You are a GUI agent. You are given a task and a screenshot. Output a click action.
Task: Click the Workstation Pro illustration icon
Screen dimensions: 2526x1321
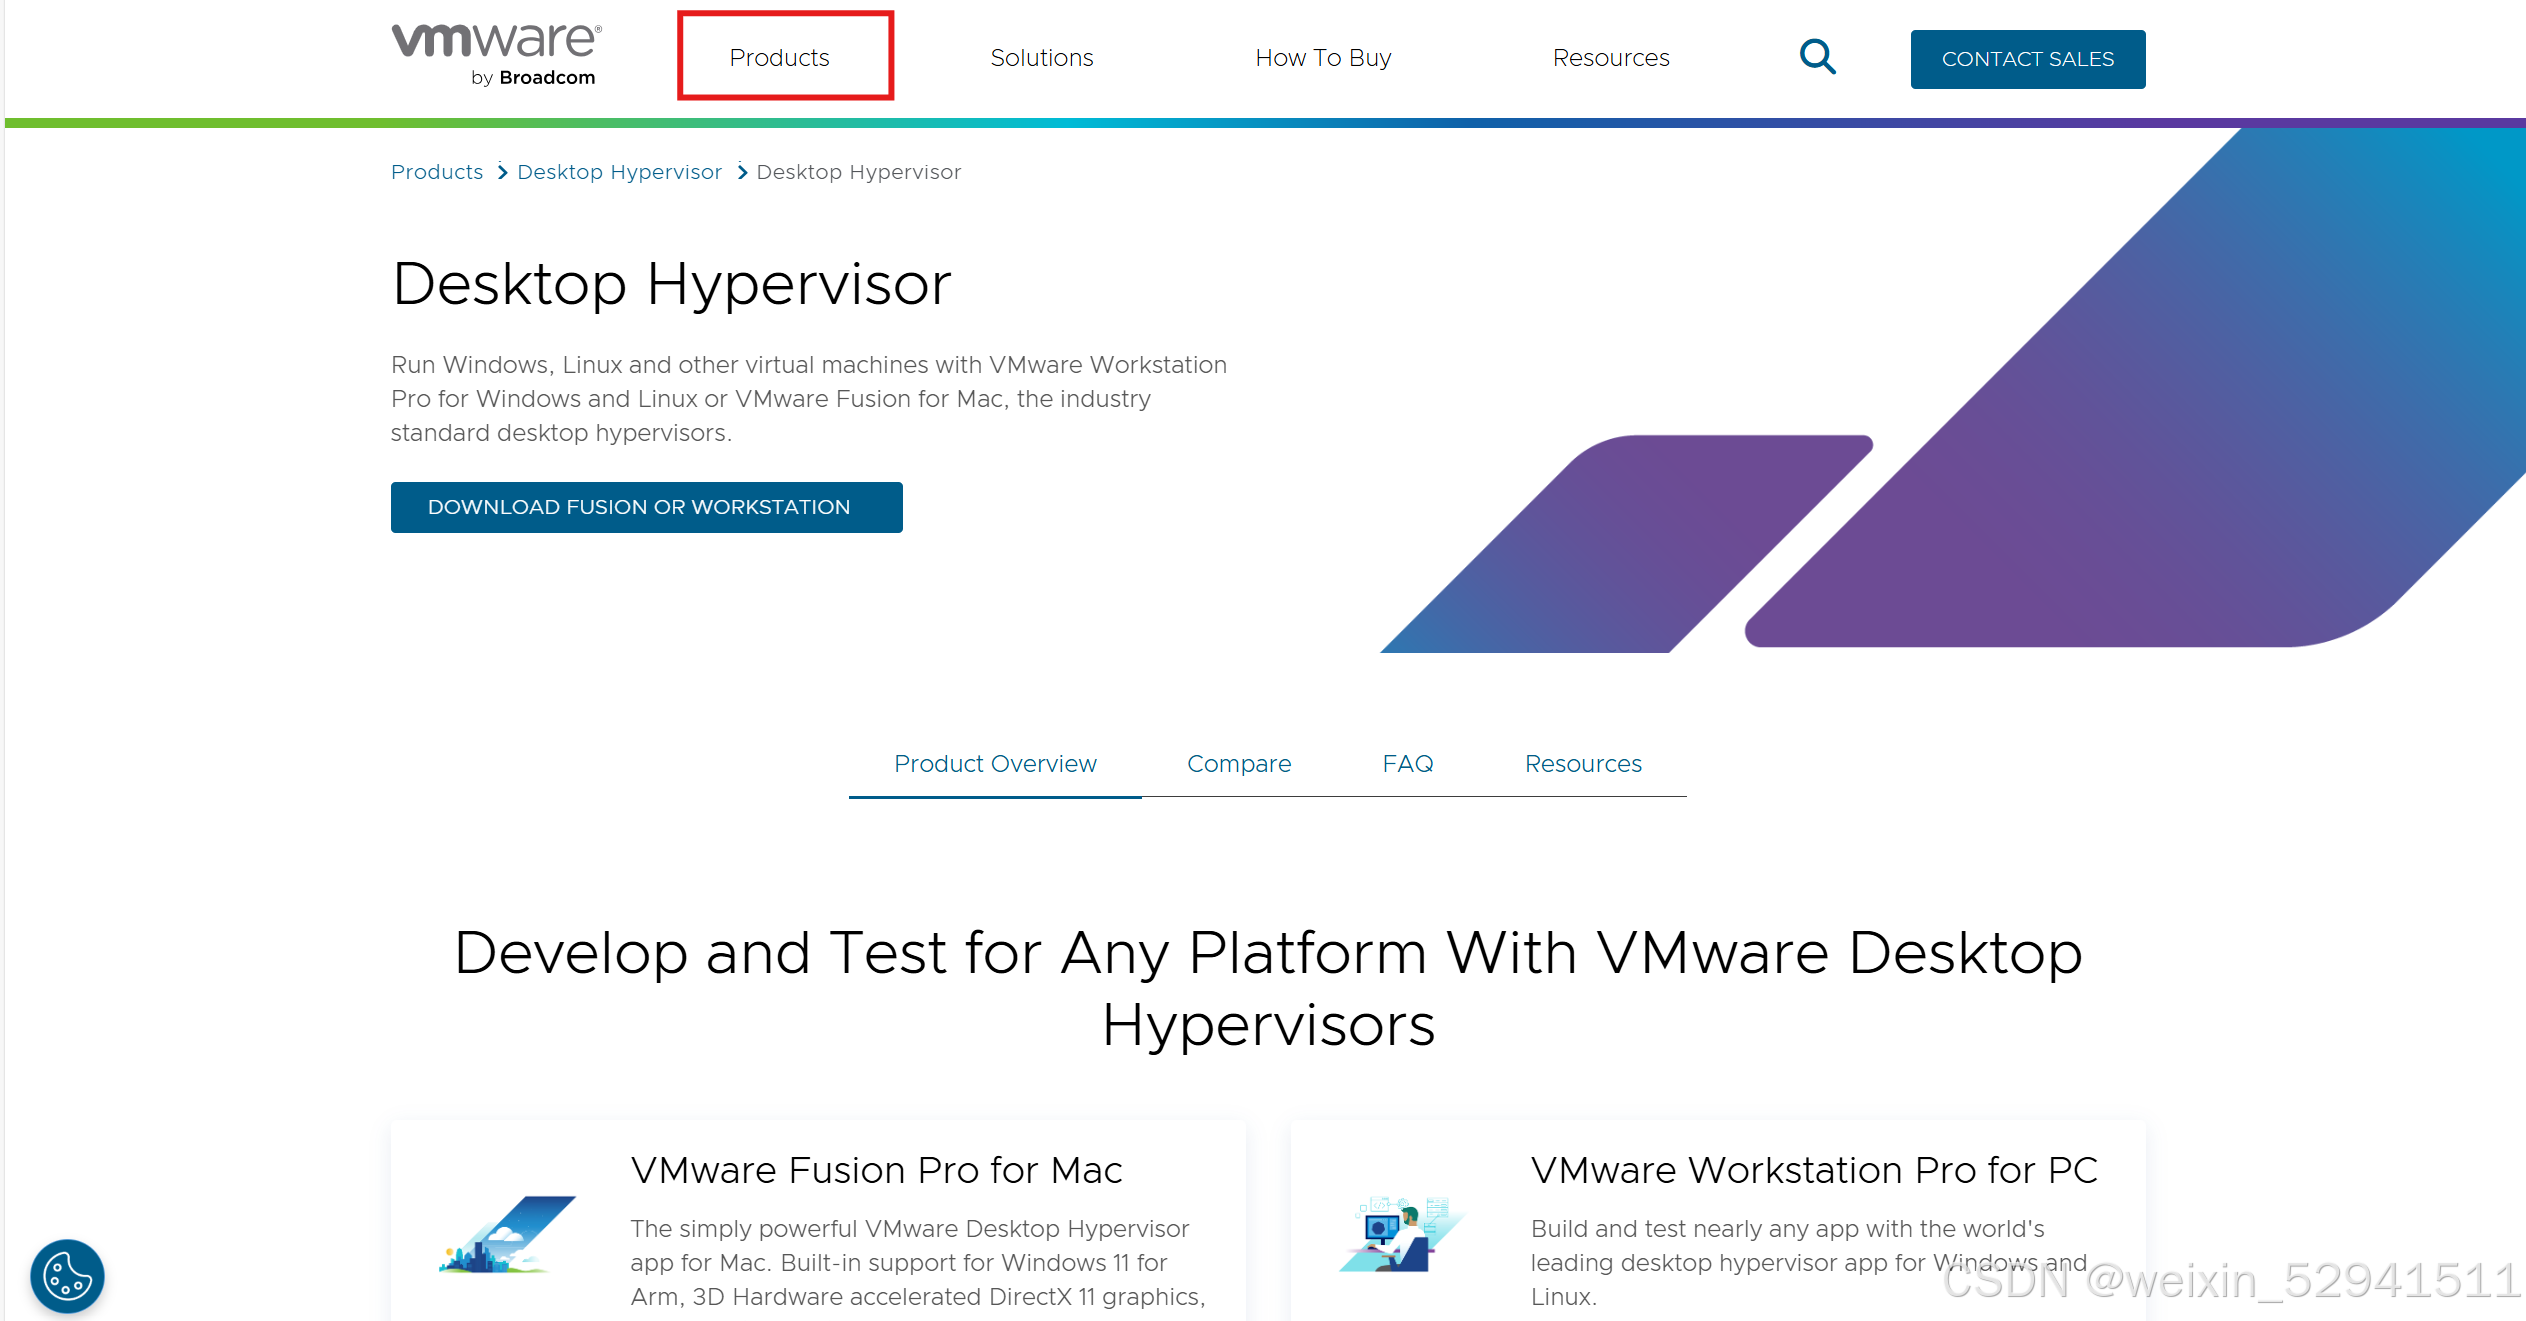coord(1402,1235)
